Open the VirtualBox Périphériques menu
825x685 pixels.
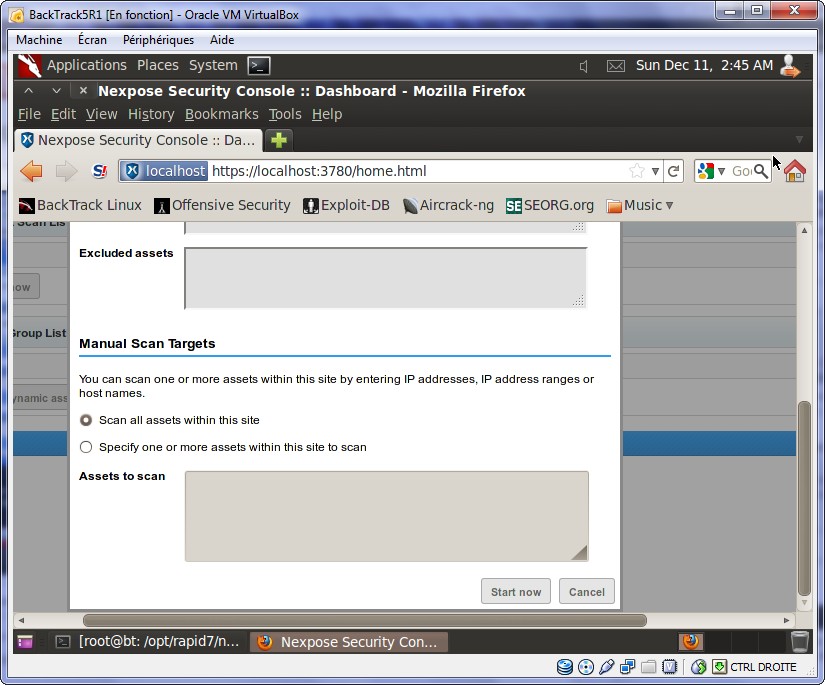(x=158, y=40)
